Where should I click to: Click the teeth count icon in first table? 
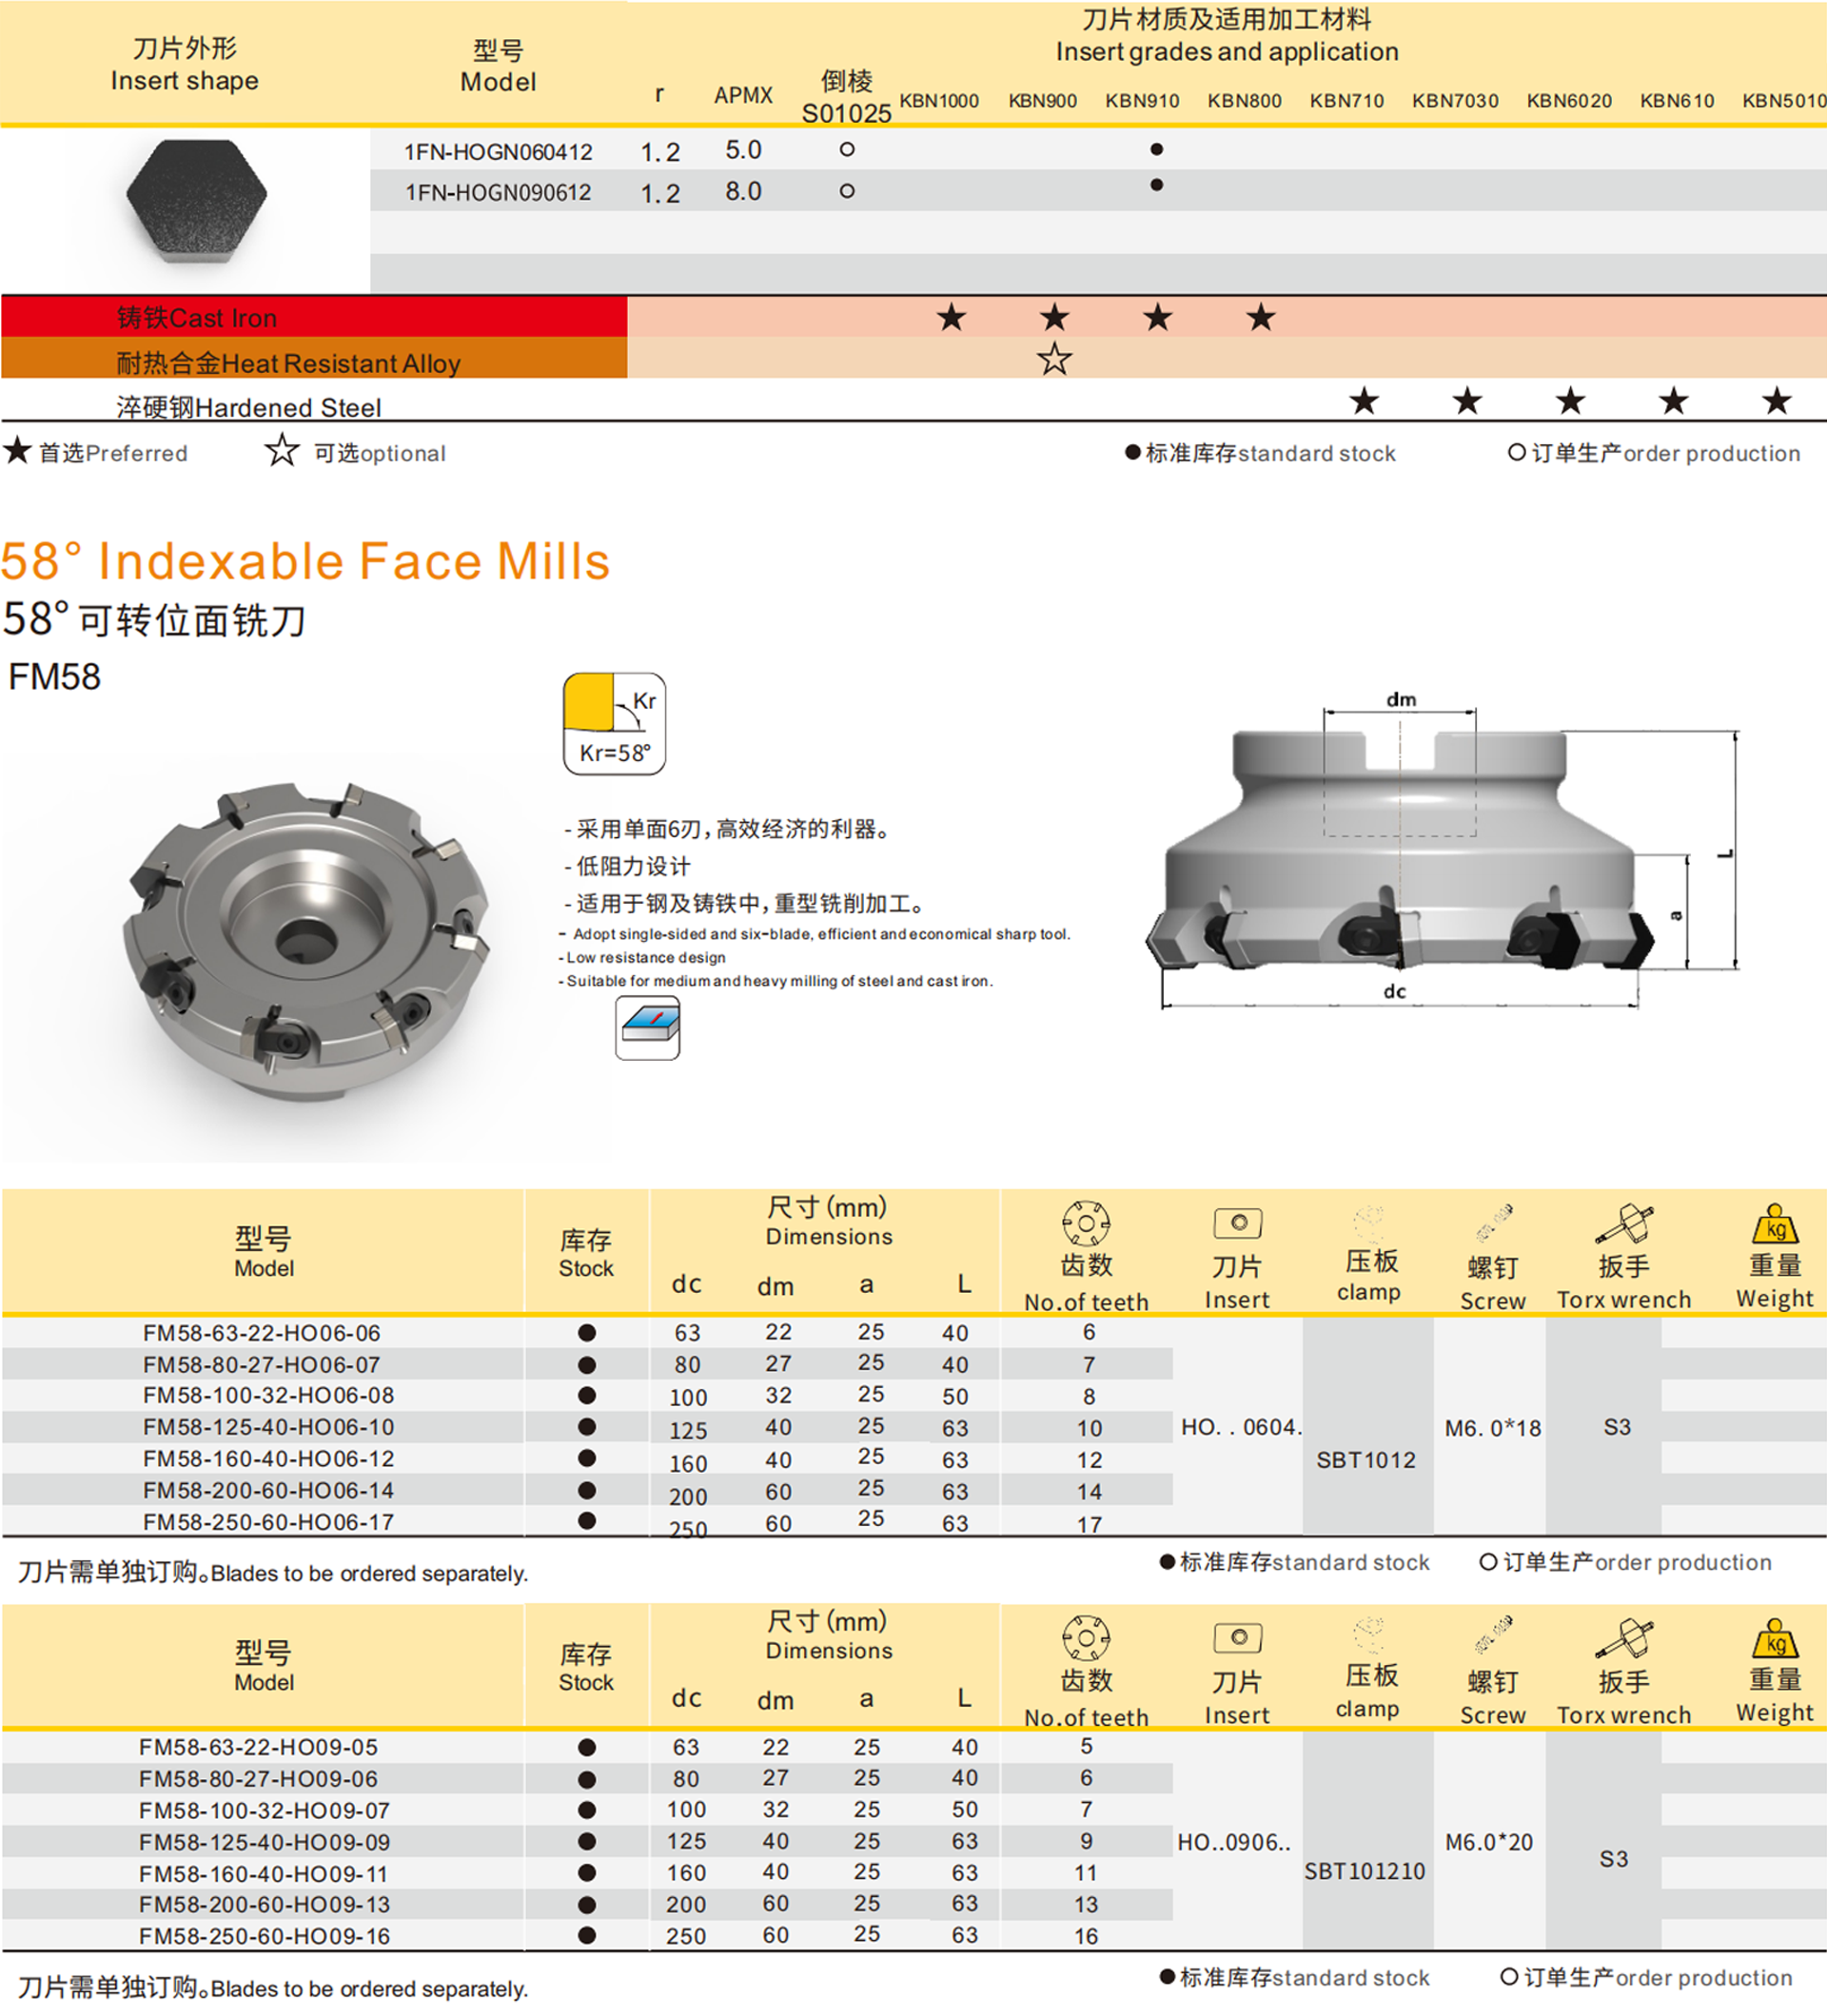coord(1085,1223)
